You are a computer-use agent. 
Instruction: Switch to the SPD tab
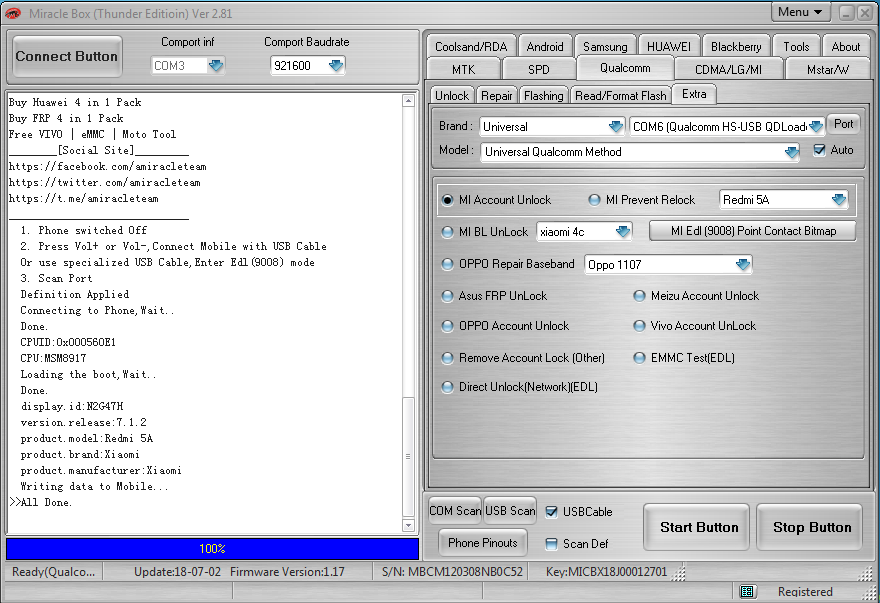(x=539, y=69)
